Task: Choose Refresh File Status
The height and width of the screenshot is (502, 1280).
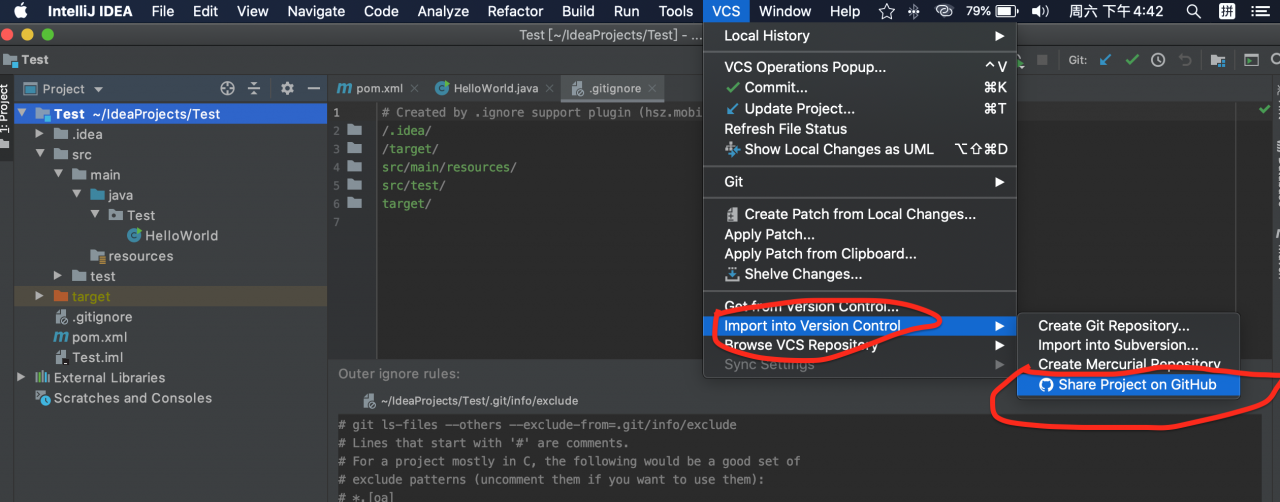Action: coord(860,129)
